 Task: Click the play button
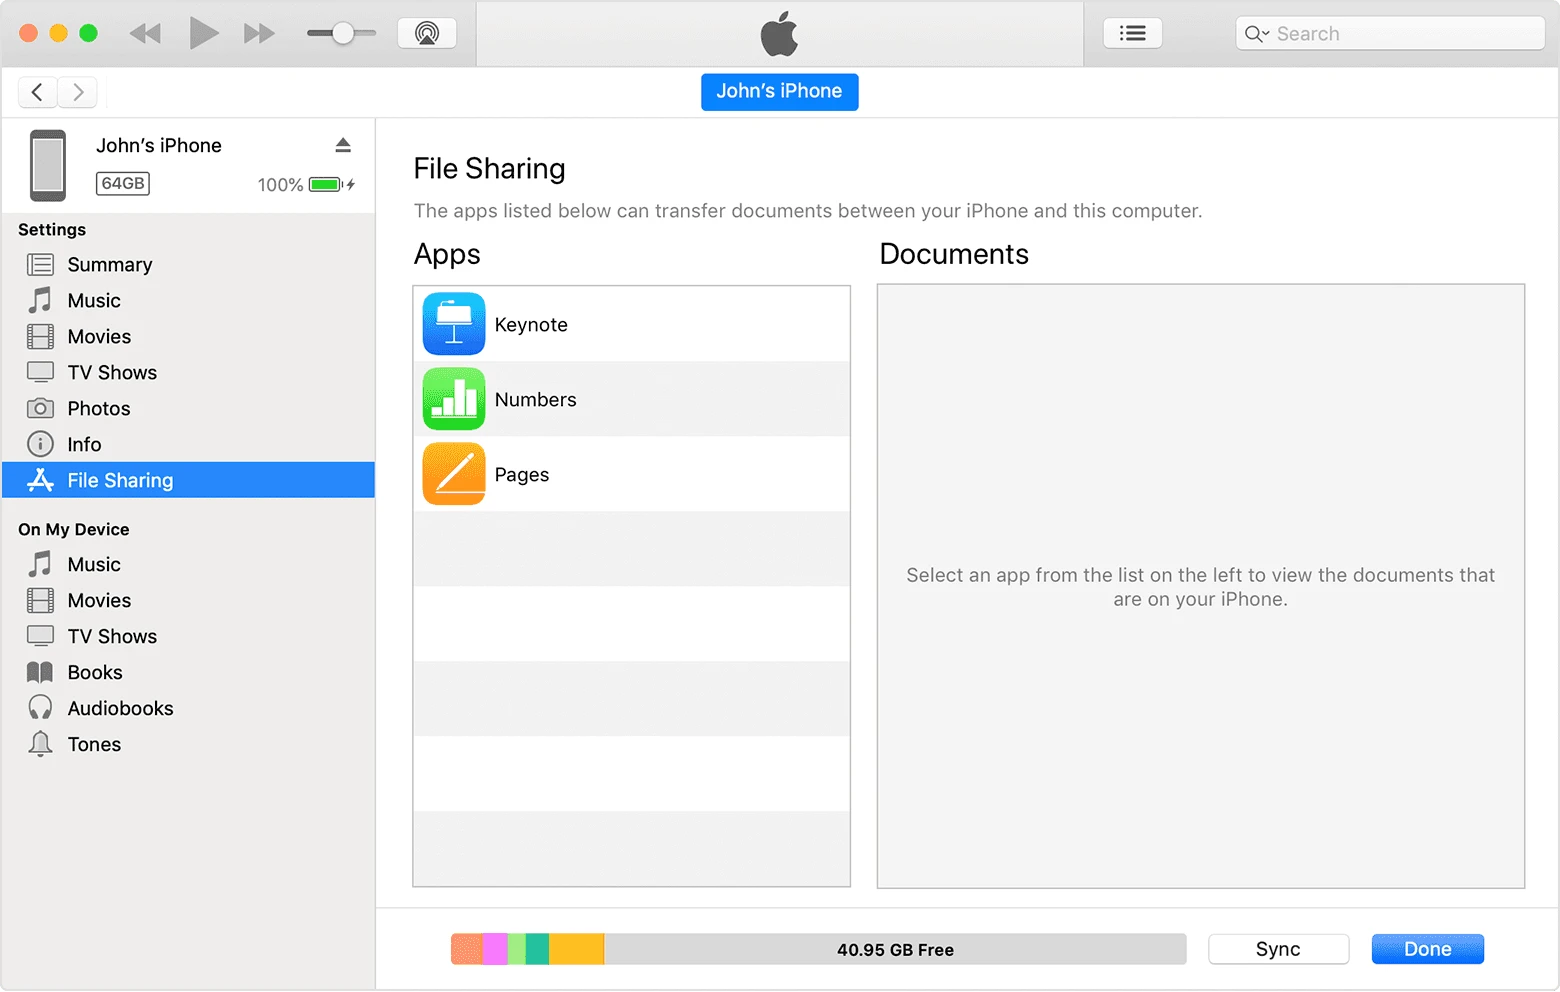coord(204,33)
